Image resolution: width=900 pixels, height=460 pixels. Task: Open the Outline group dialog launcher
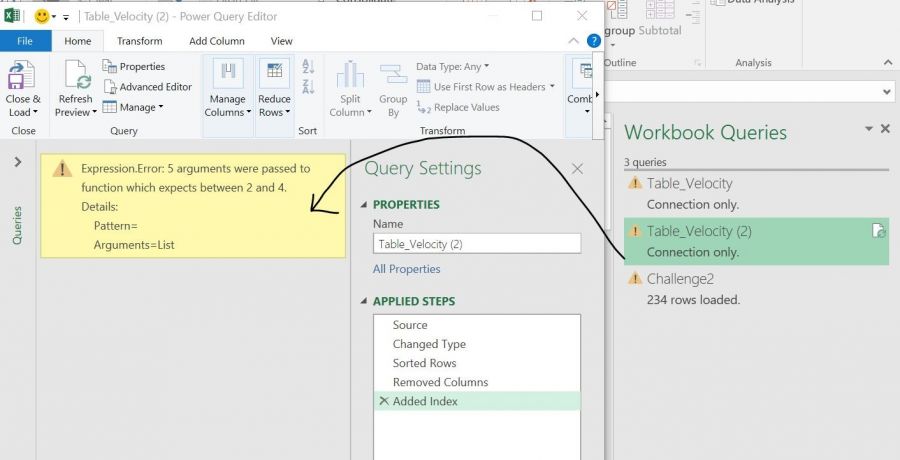coord(697,63)
